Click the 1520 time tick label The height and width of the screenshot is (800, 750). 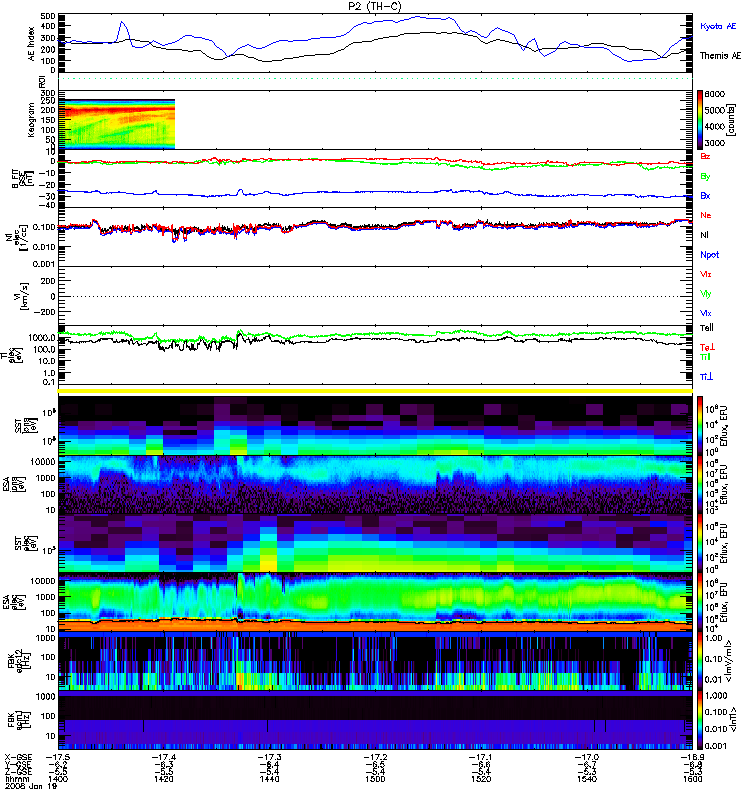click(481, 779)
